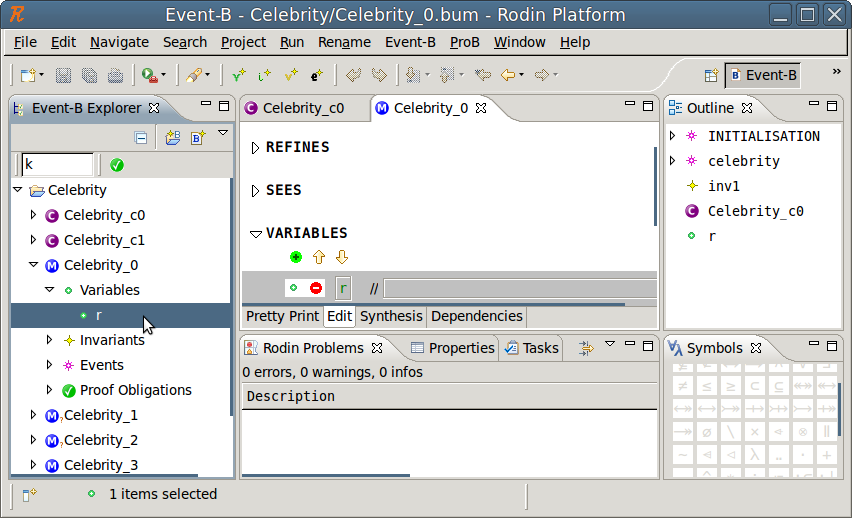
Task: Remove variable r with red minus icon
Action: click(x=316, y=288)
